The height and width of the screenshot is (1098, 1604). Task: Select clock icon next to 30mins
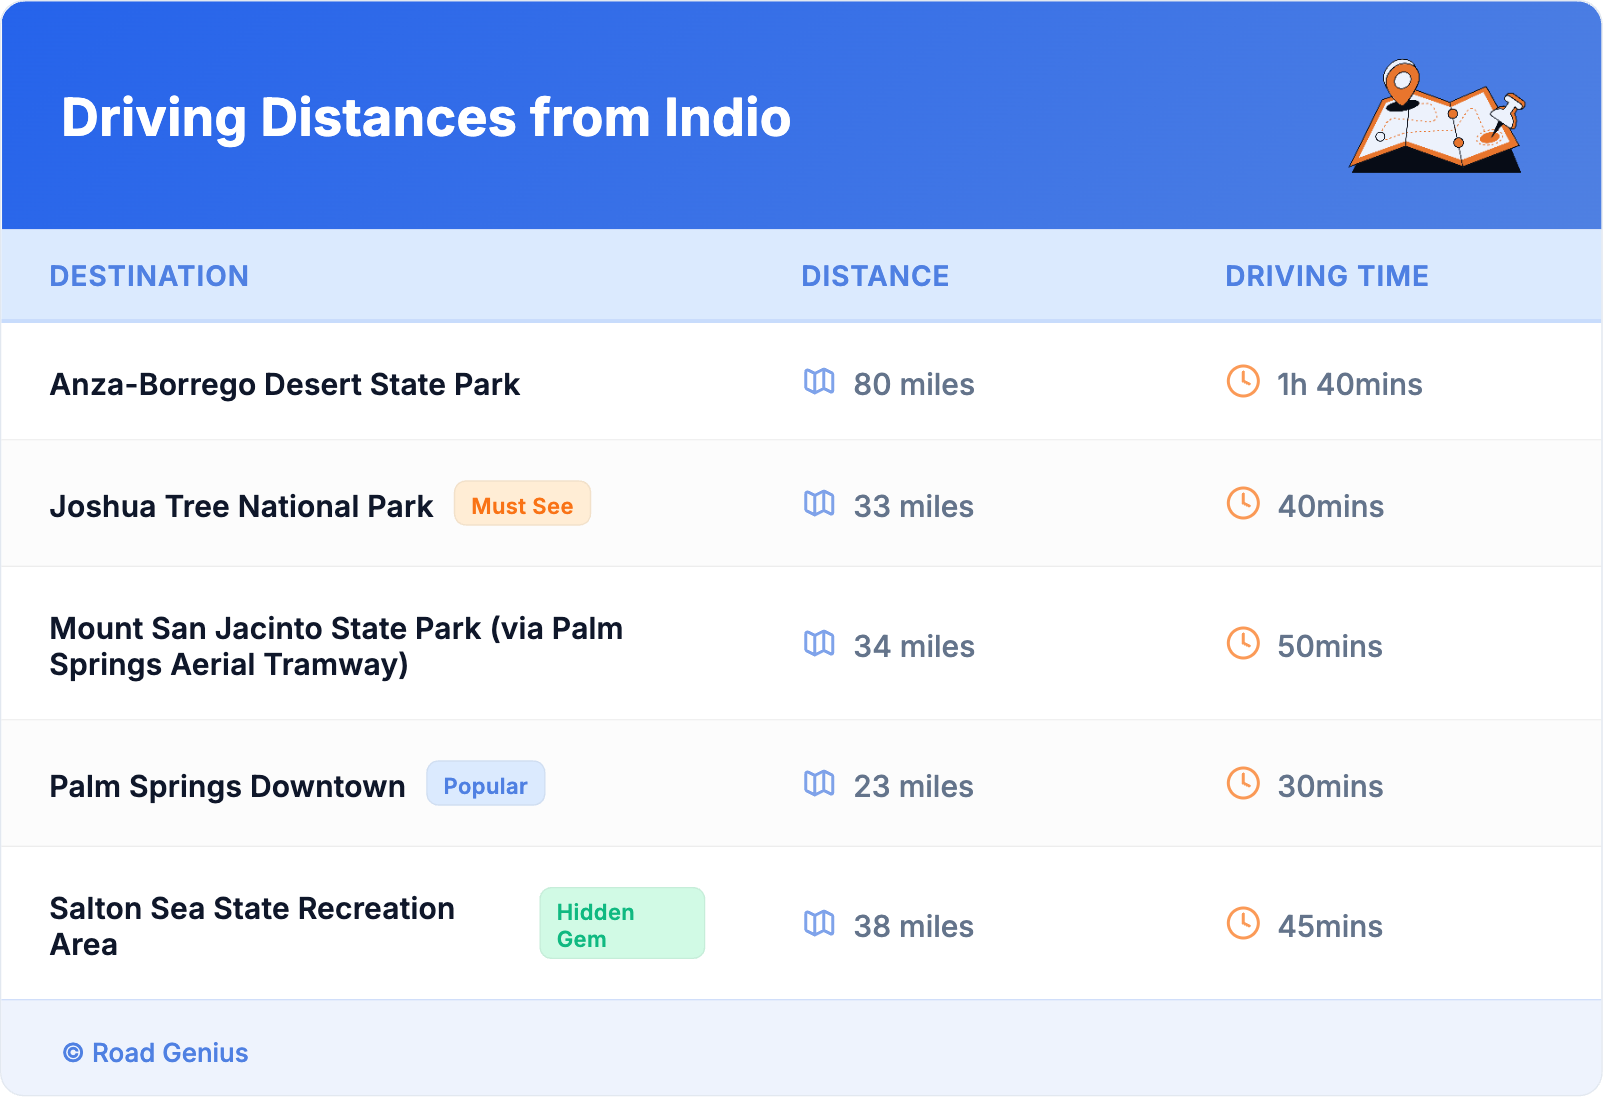click(x=1243, y=784)
